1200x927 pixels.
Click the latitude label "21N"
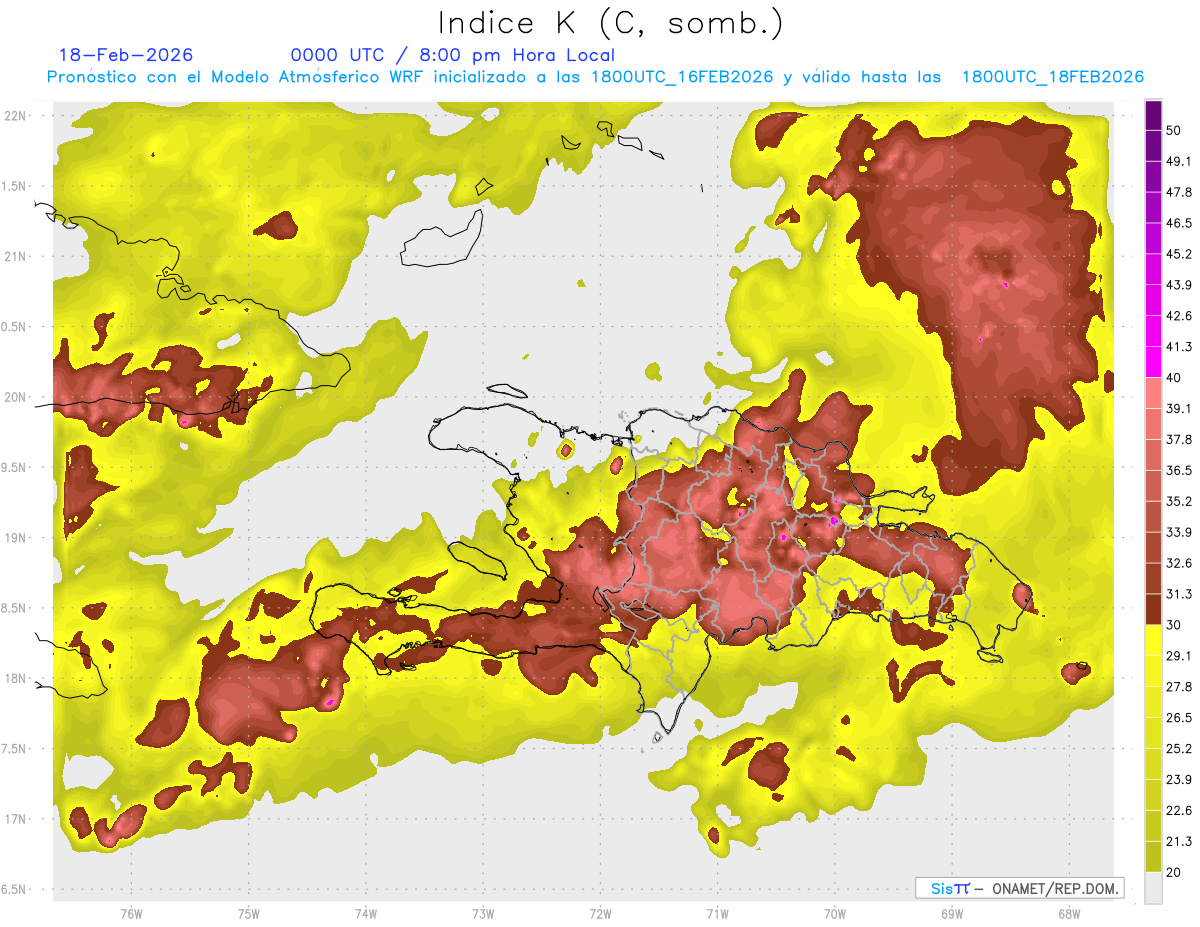(15, 256)
